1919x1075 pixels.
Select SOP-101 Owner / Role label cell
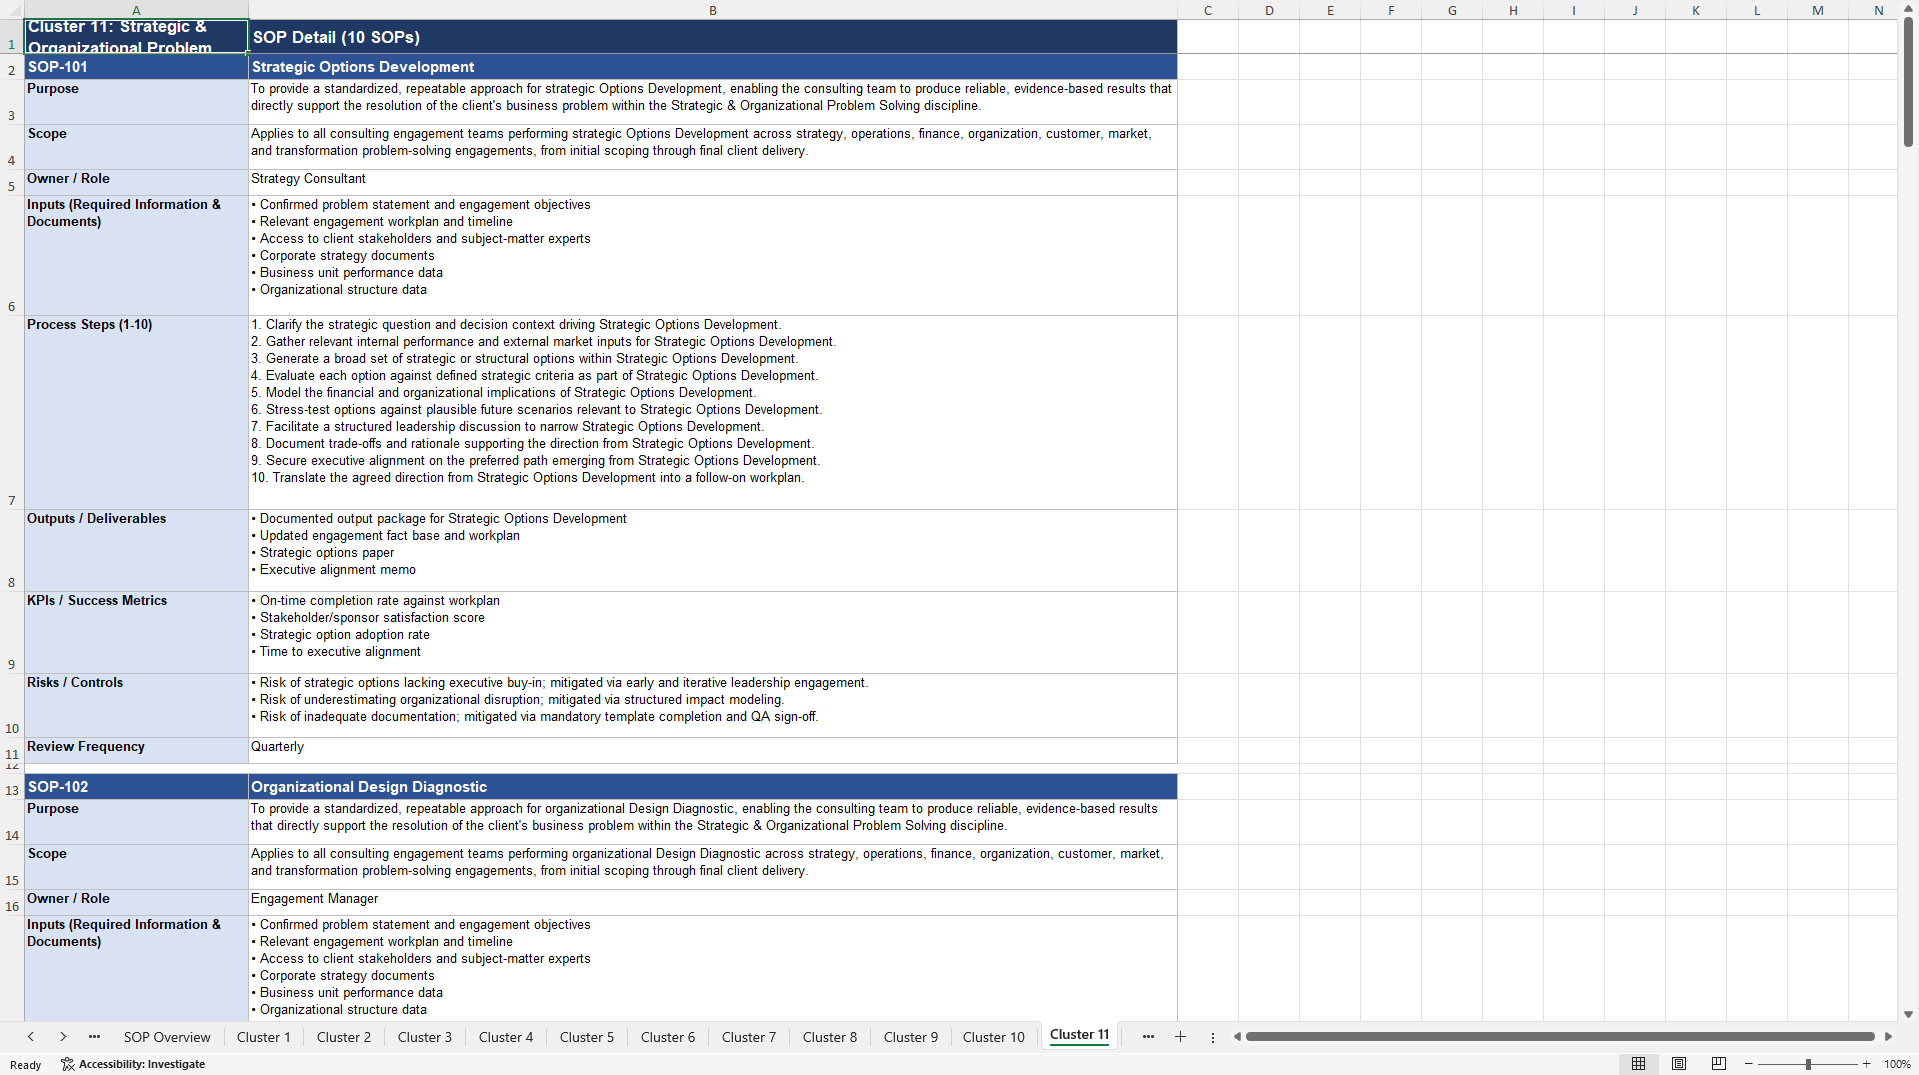(136, 182)
